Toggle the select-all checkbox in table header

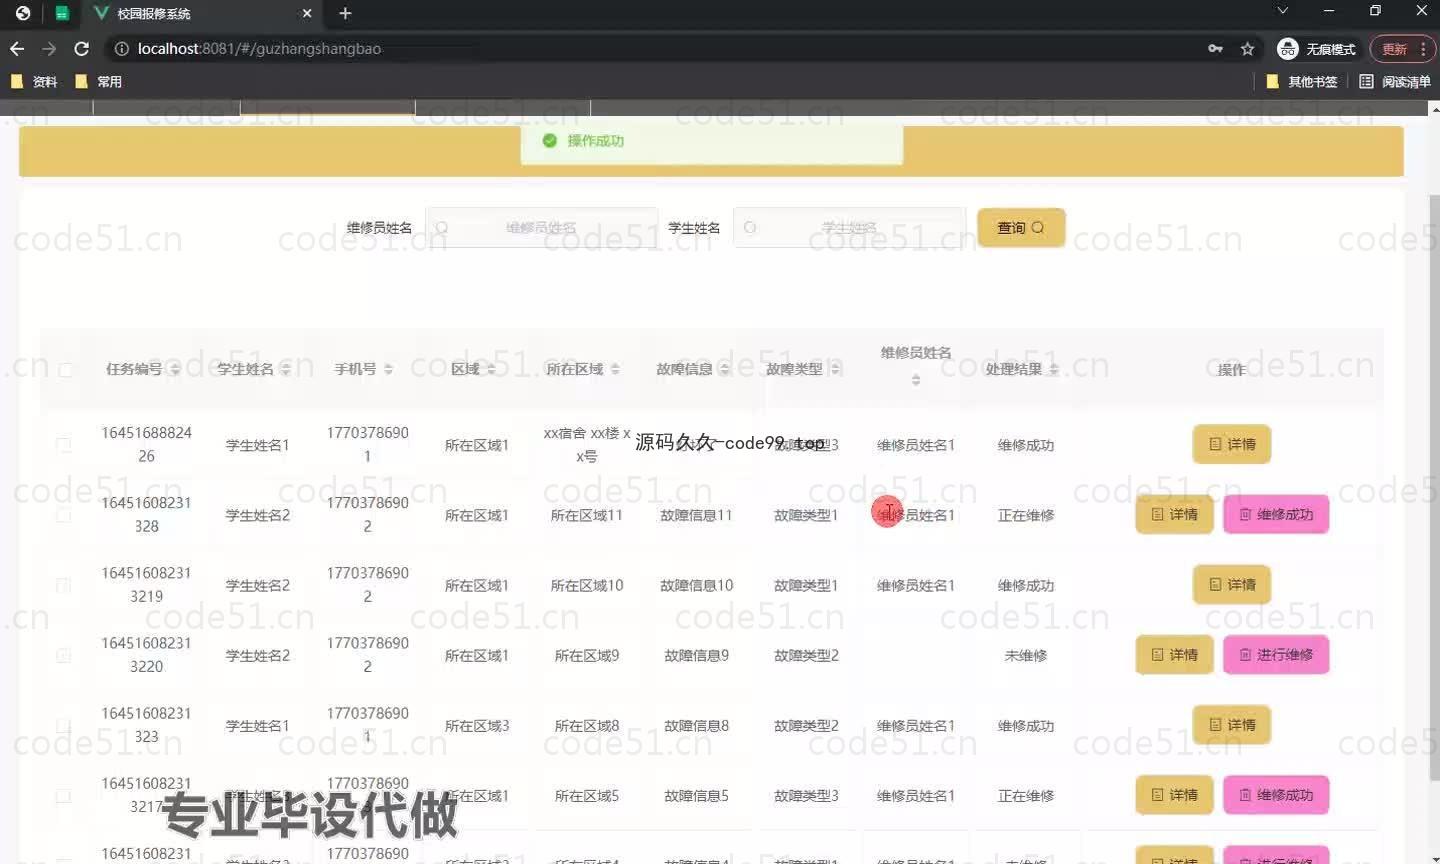tap(65, 370)
